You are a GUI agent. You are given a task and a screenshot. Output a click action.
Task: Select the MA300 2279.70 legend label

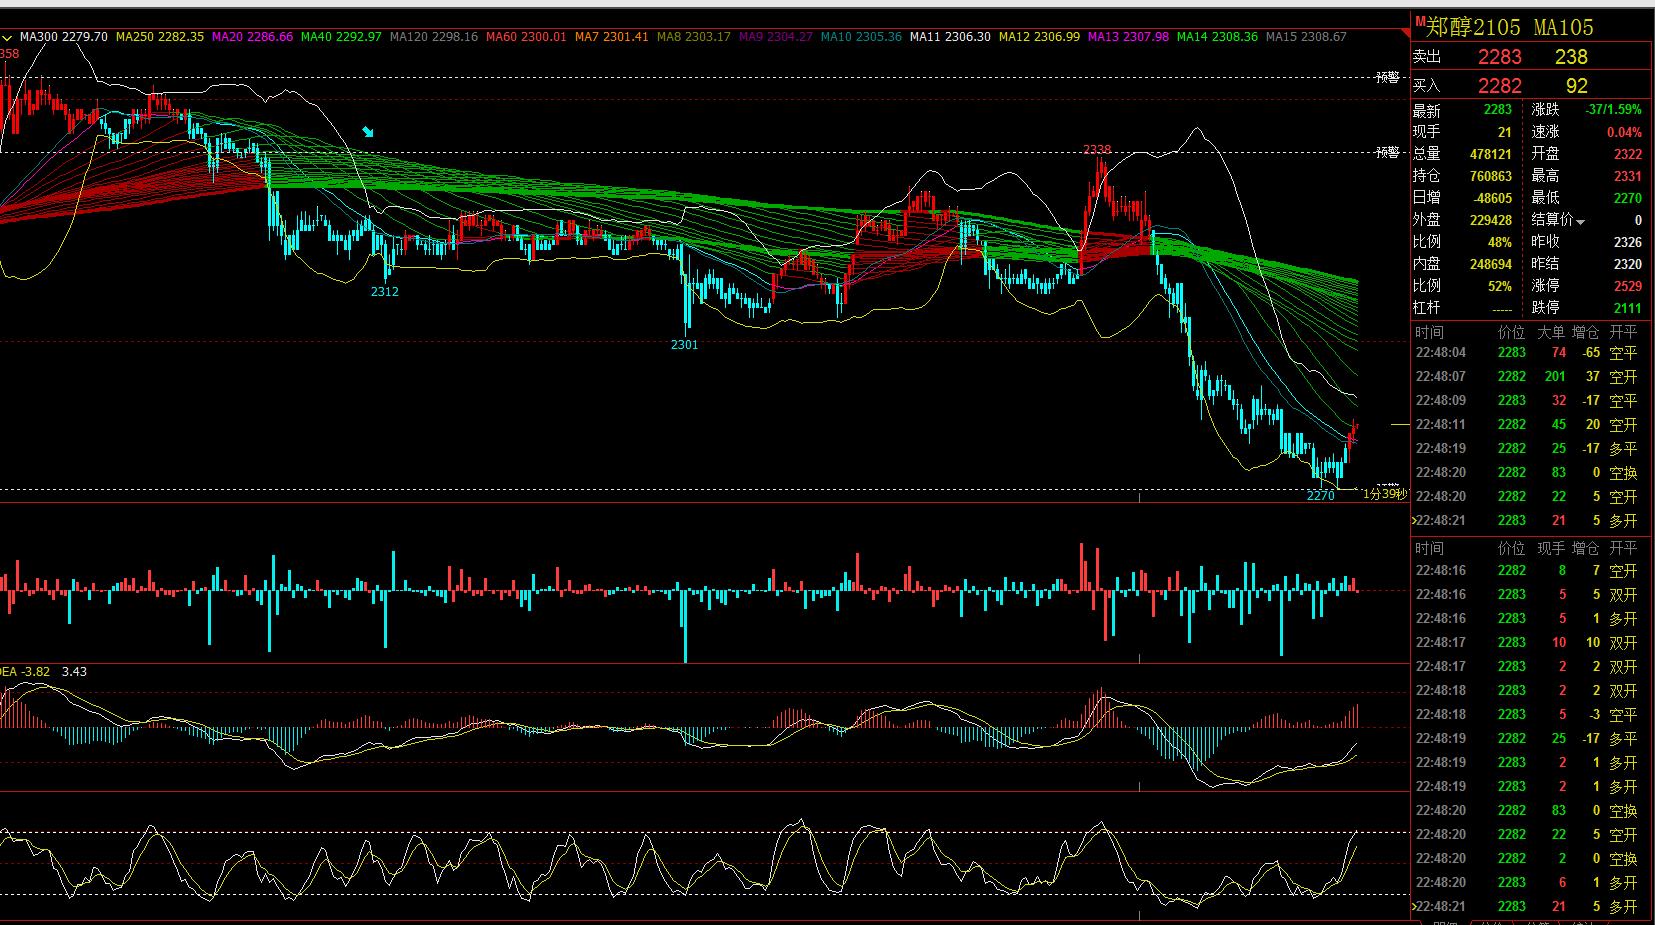coord(64,37)
